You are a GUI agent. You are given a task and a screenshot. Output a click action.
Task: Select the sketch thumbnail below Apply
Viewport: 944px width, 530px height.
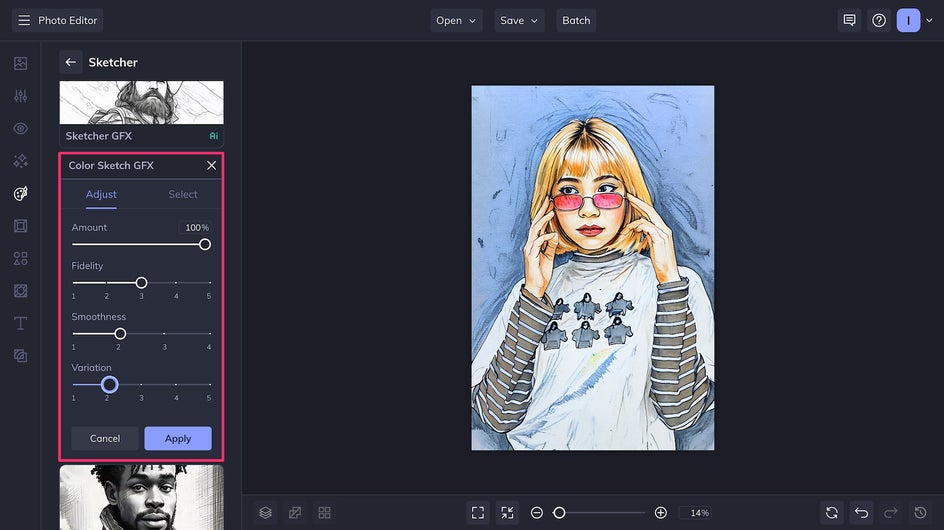141,497
